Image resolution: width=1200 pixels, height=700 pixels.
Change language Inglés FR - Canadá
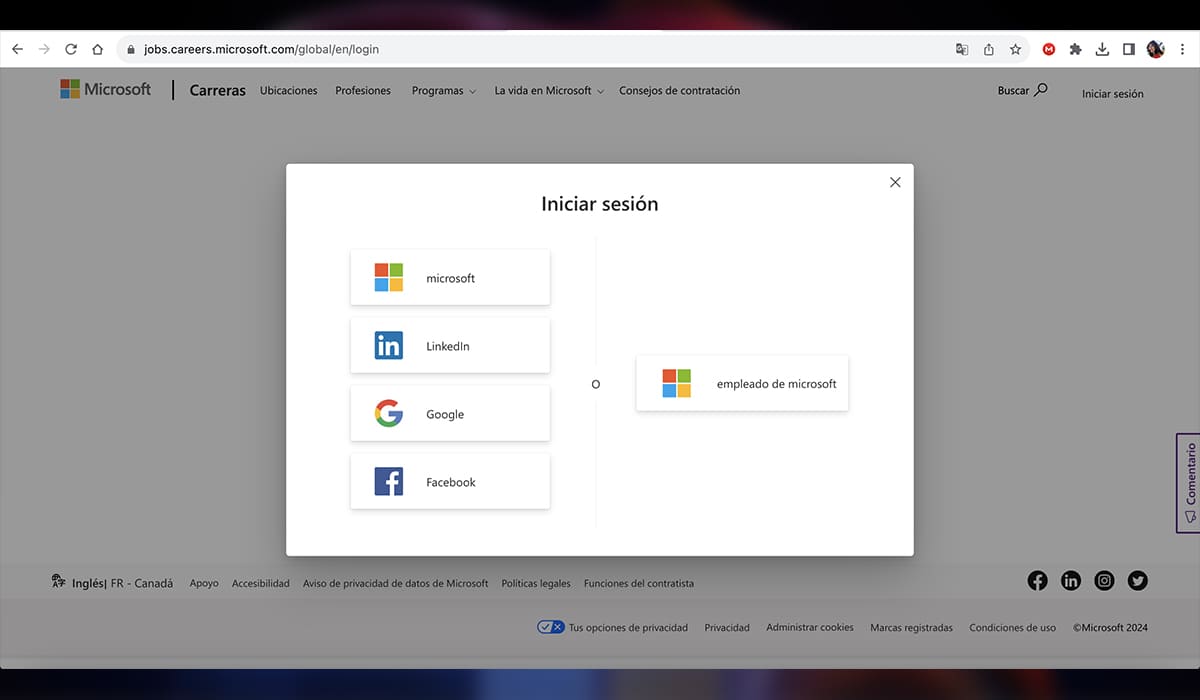point(122,583)
